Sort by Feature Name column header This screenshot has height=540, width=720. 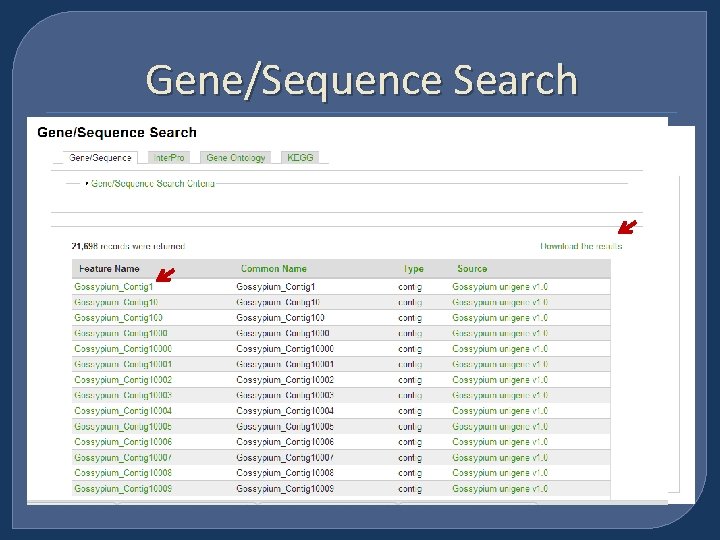109,269
